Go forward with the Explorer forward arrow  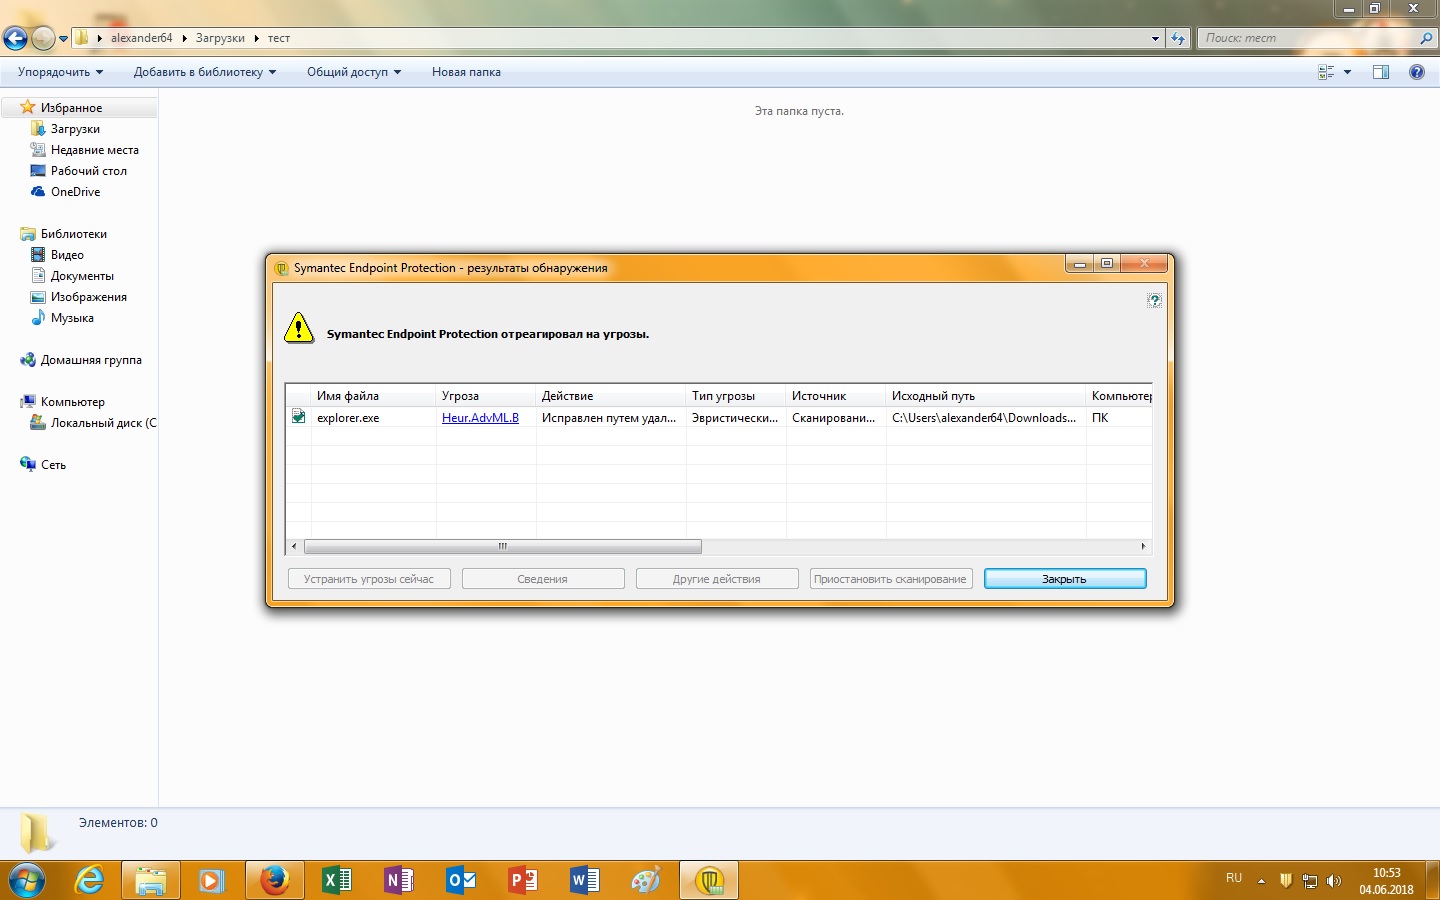point(43,38)
